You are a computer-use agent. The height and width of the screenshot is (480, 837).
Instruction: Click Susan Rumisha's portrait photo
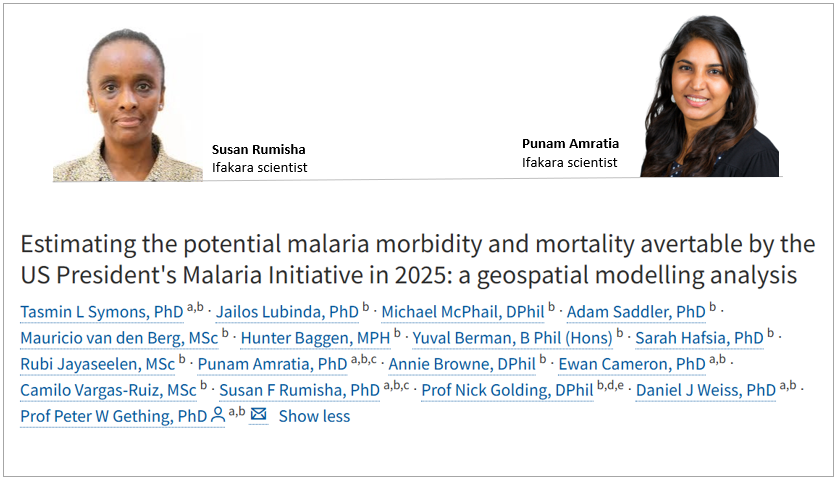(x=127, y=104)
